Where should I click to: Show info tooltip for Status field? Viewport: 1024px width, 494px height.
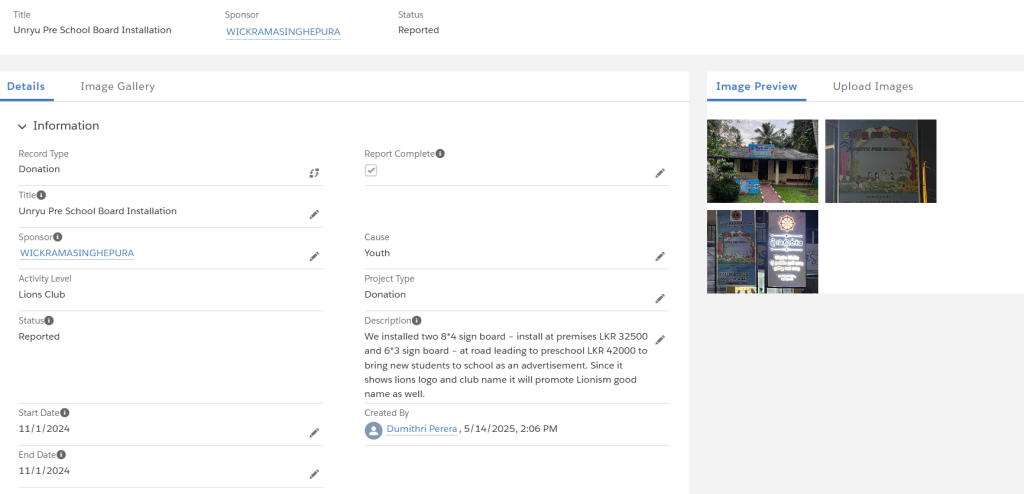pyautogui.click(x=49, y=320)
